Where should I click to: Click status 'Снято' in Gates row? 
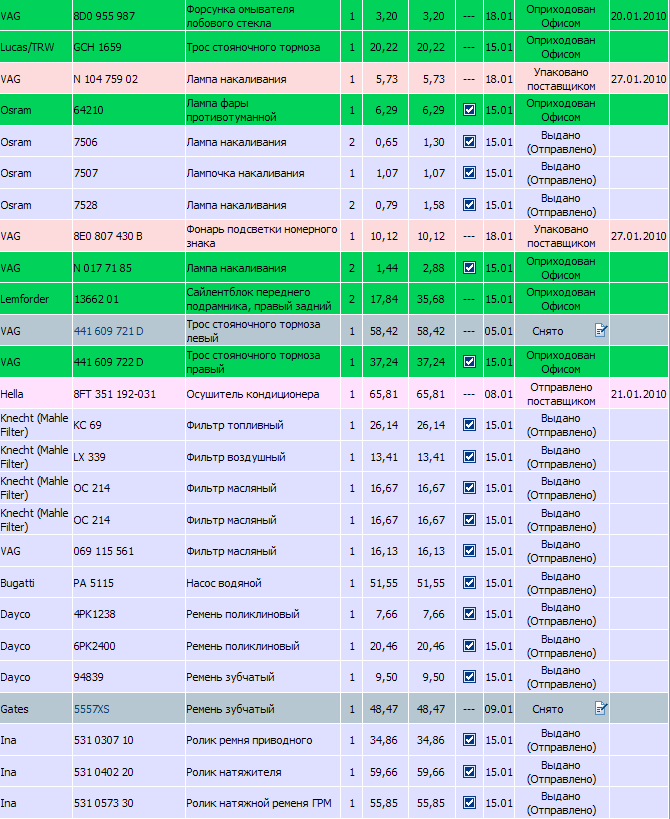coord(548,709)
